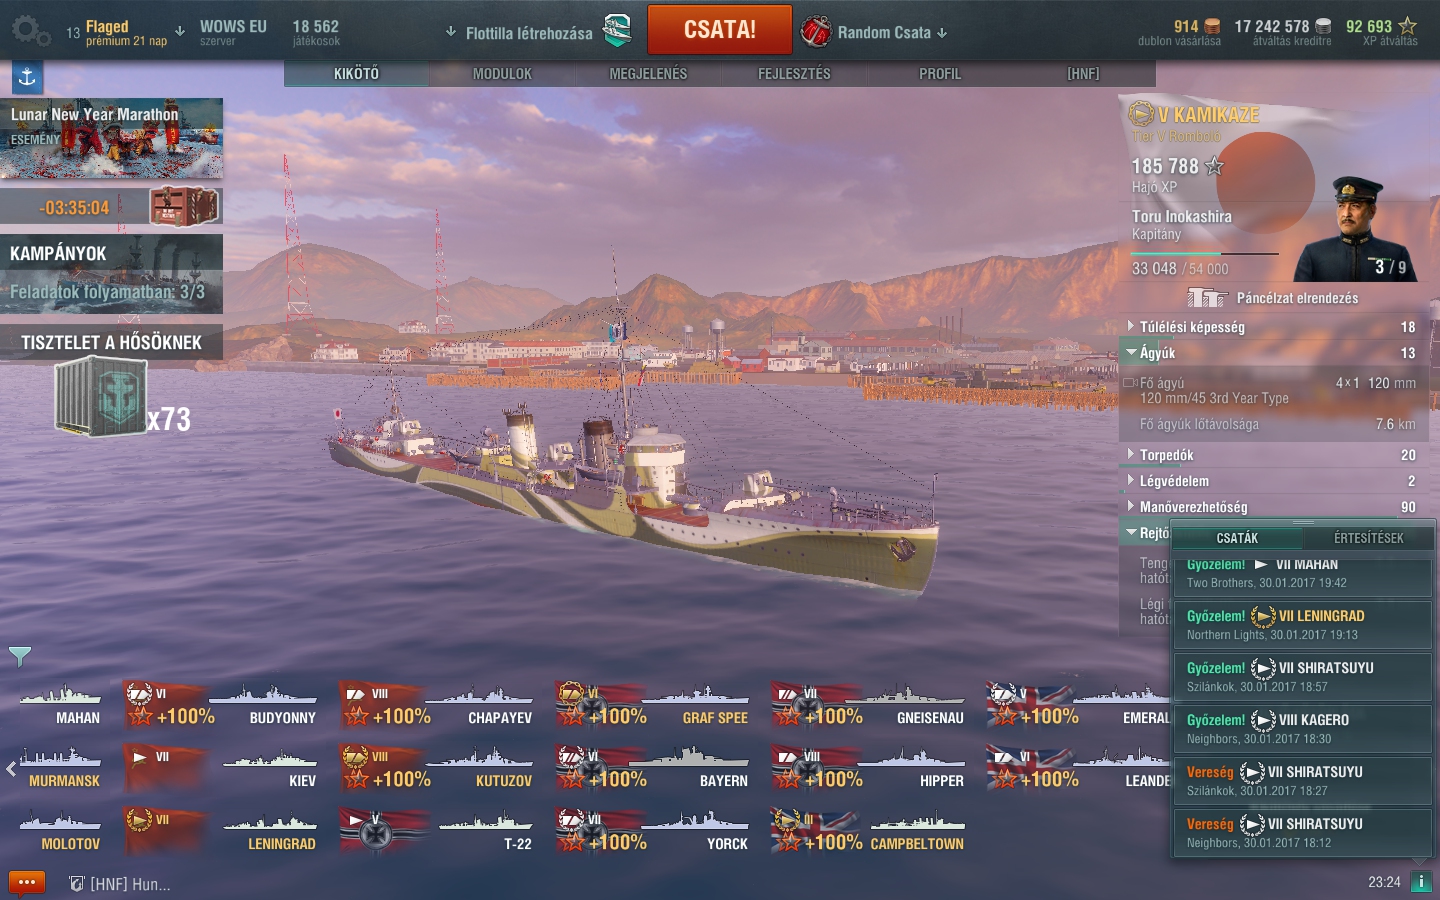Click the green info icon

[x=1421, y=882]
